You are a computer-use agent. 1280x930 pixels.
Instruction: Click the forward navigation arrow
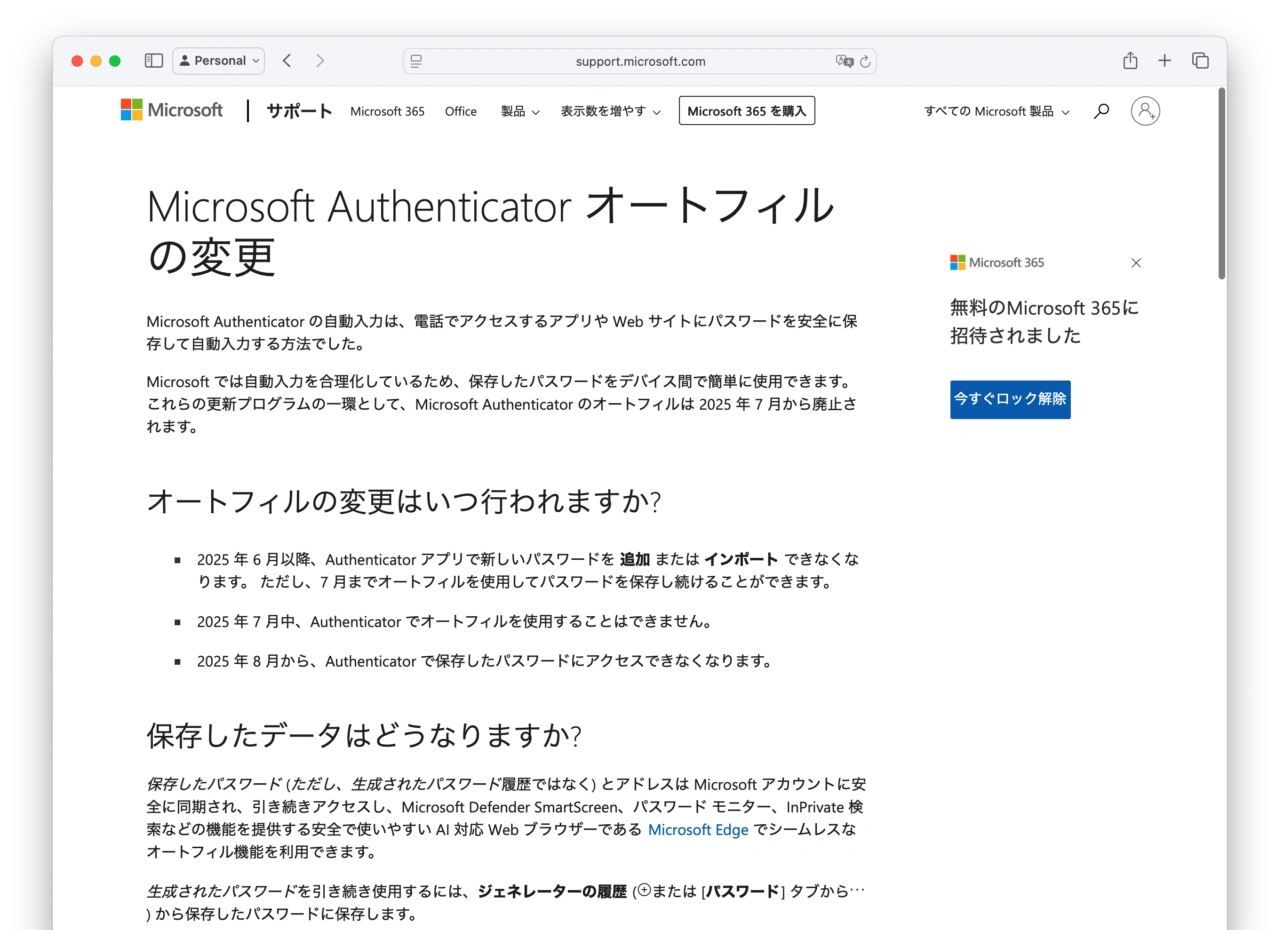[x=320, y=61]
